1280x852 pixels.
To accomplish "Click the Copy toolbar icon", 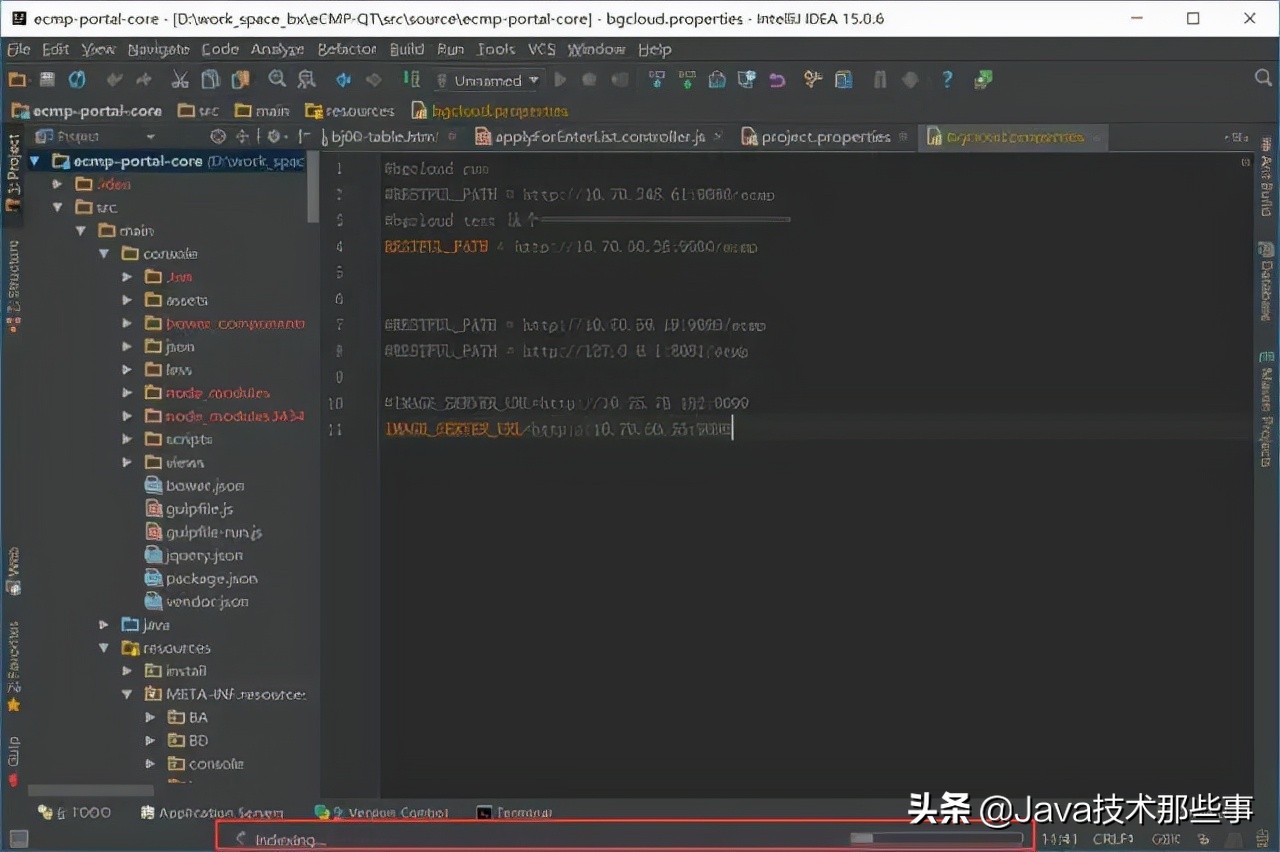I will [x=210, y=80].
